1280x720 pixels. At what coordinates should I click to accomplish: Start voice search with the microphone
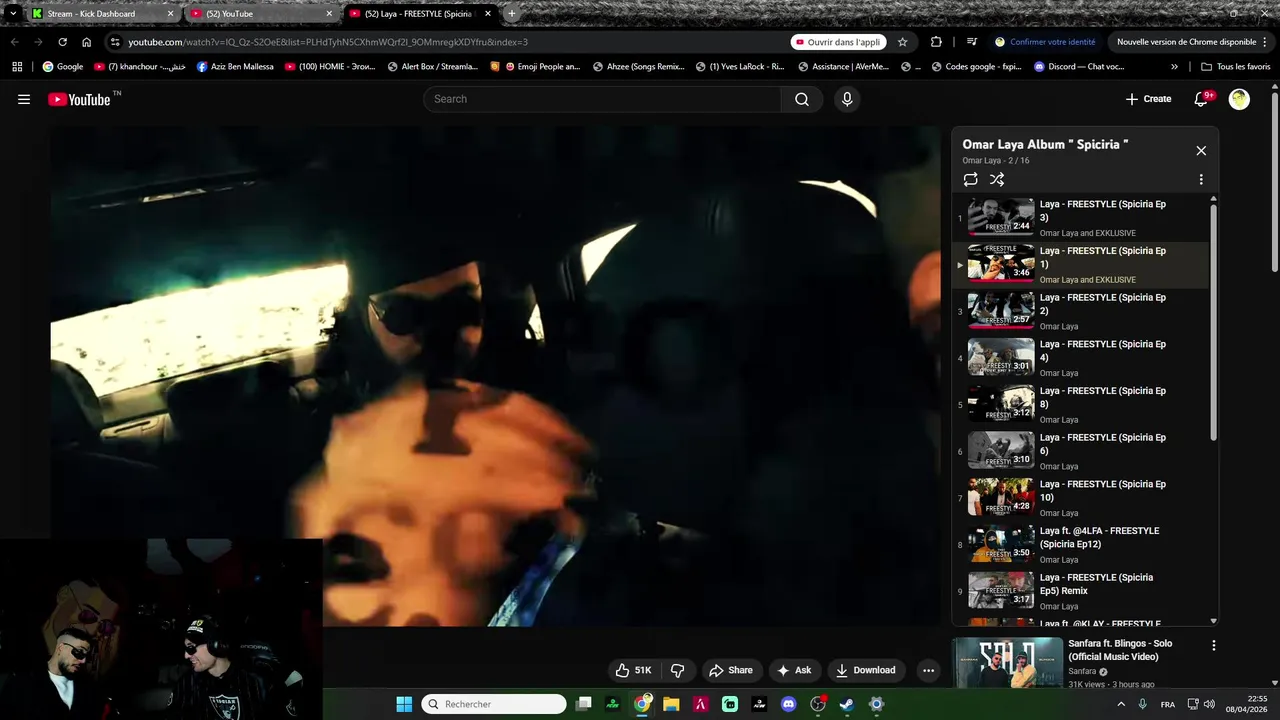(x=847, y=99)
